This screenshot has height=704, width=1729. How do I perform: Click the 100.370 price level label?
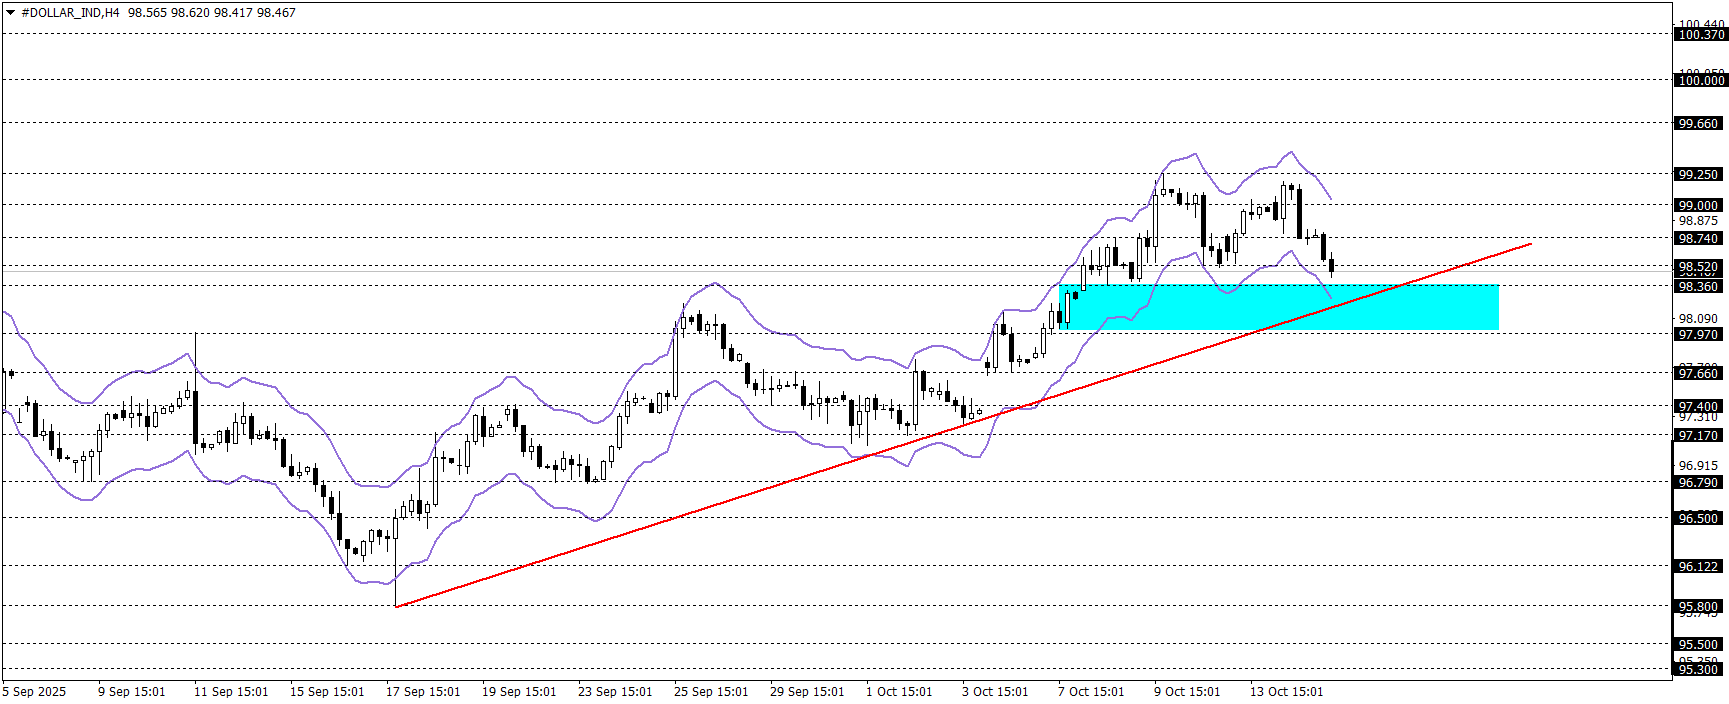[1700, 35]
